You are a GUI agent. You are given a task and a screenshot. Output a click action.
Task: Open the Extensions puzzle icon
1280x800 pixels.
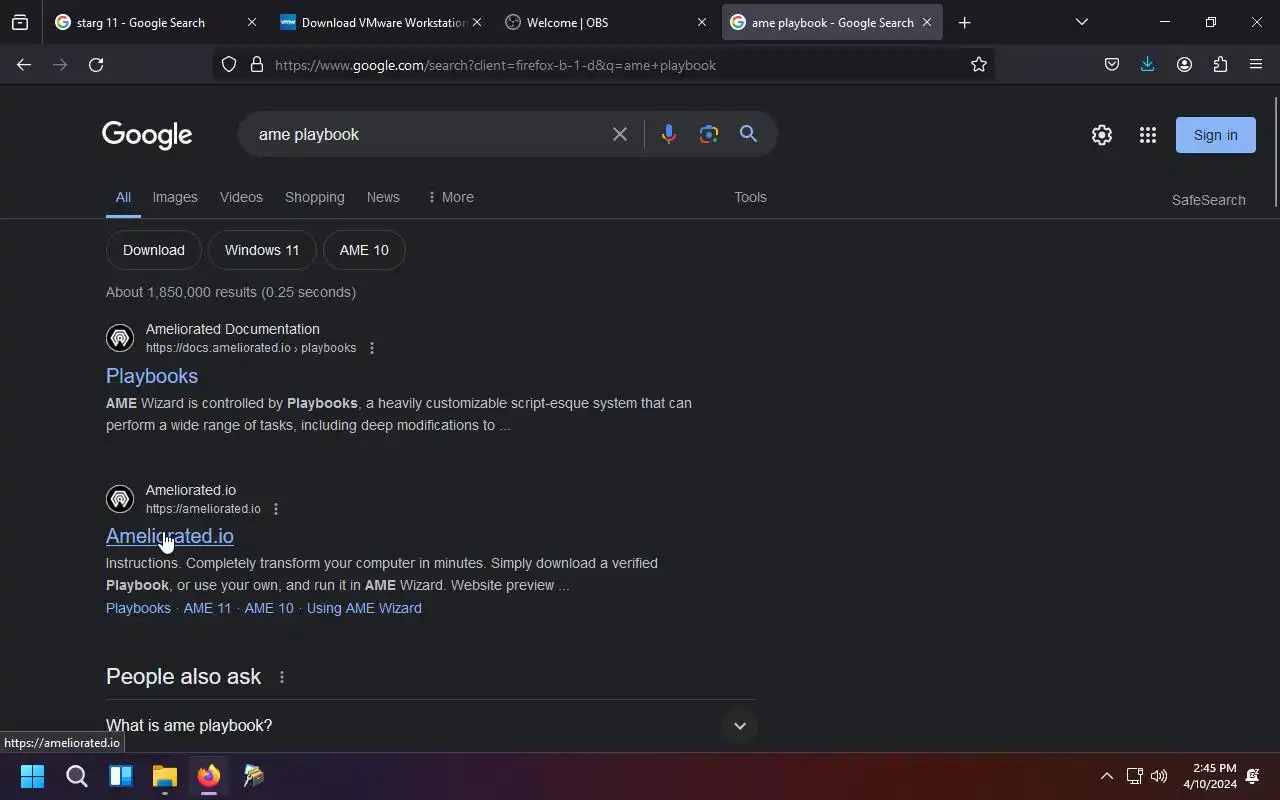1220,65
